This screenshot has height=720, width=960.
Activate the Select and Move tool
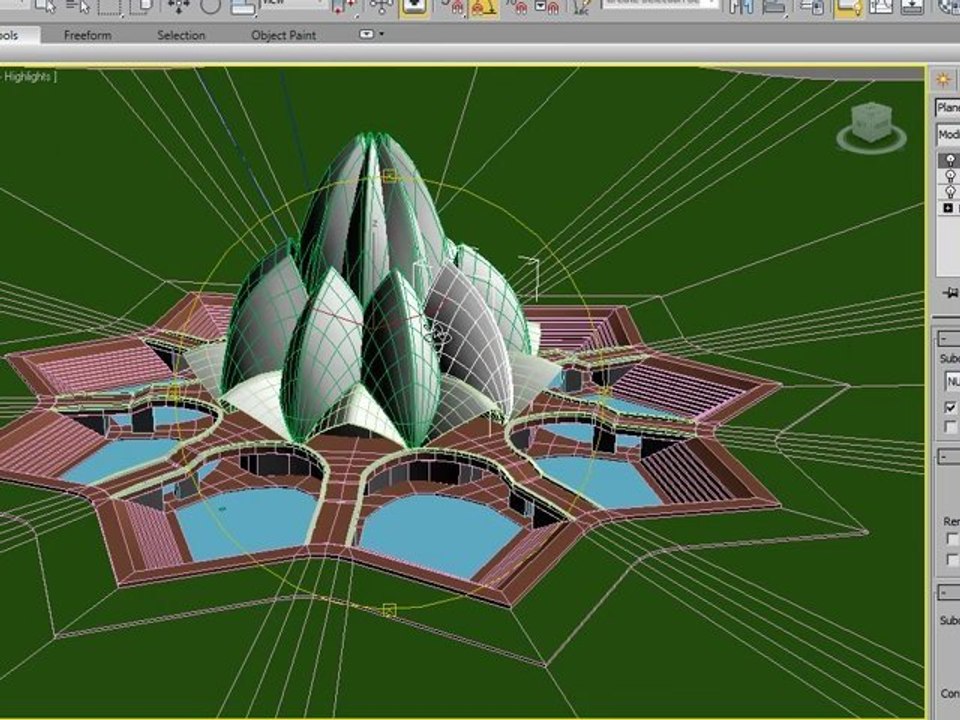pyautogui.click(x=179, y=6)
